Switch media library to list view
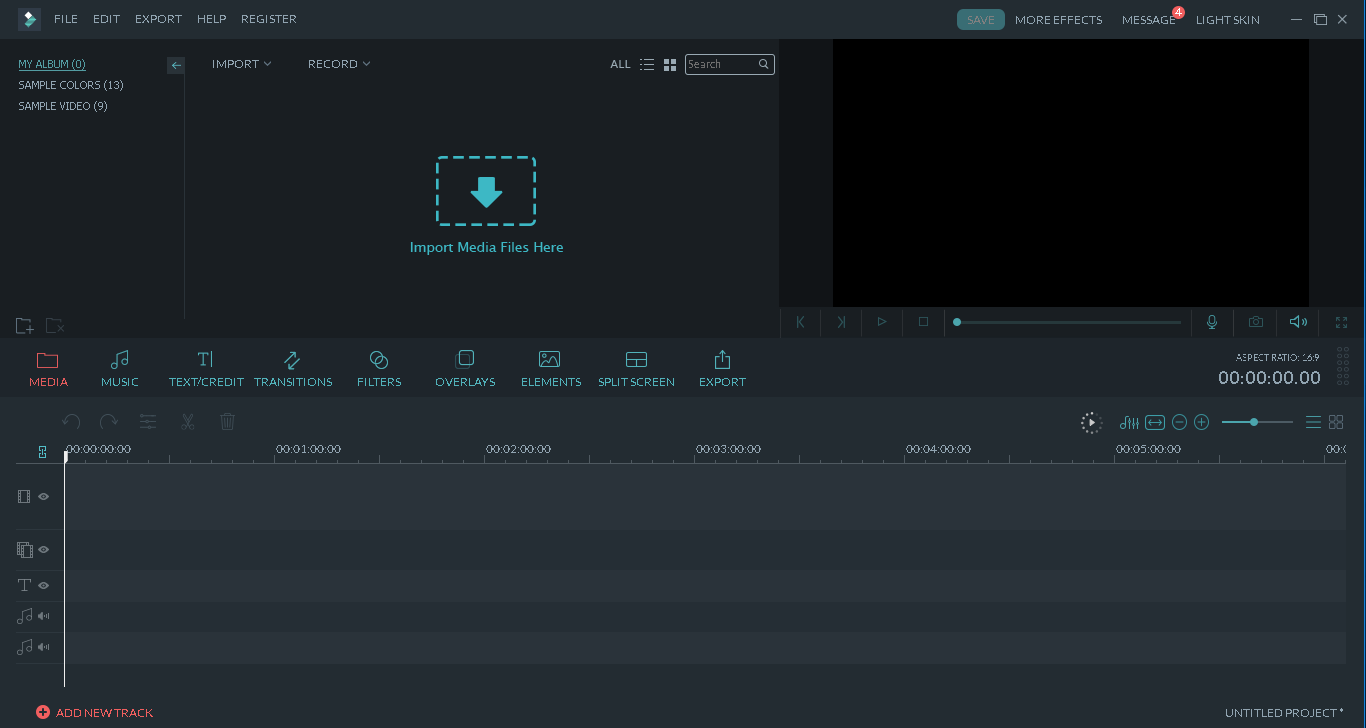 647,64
